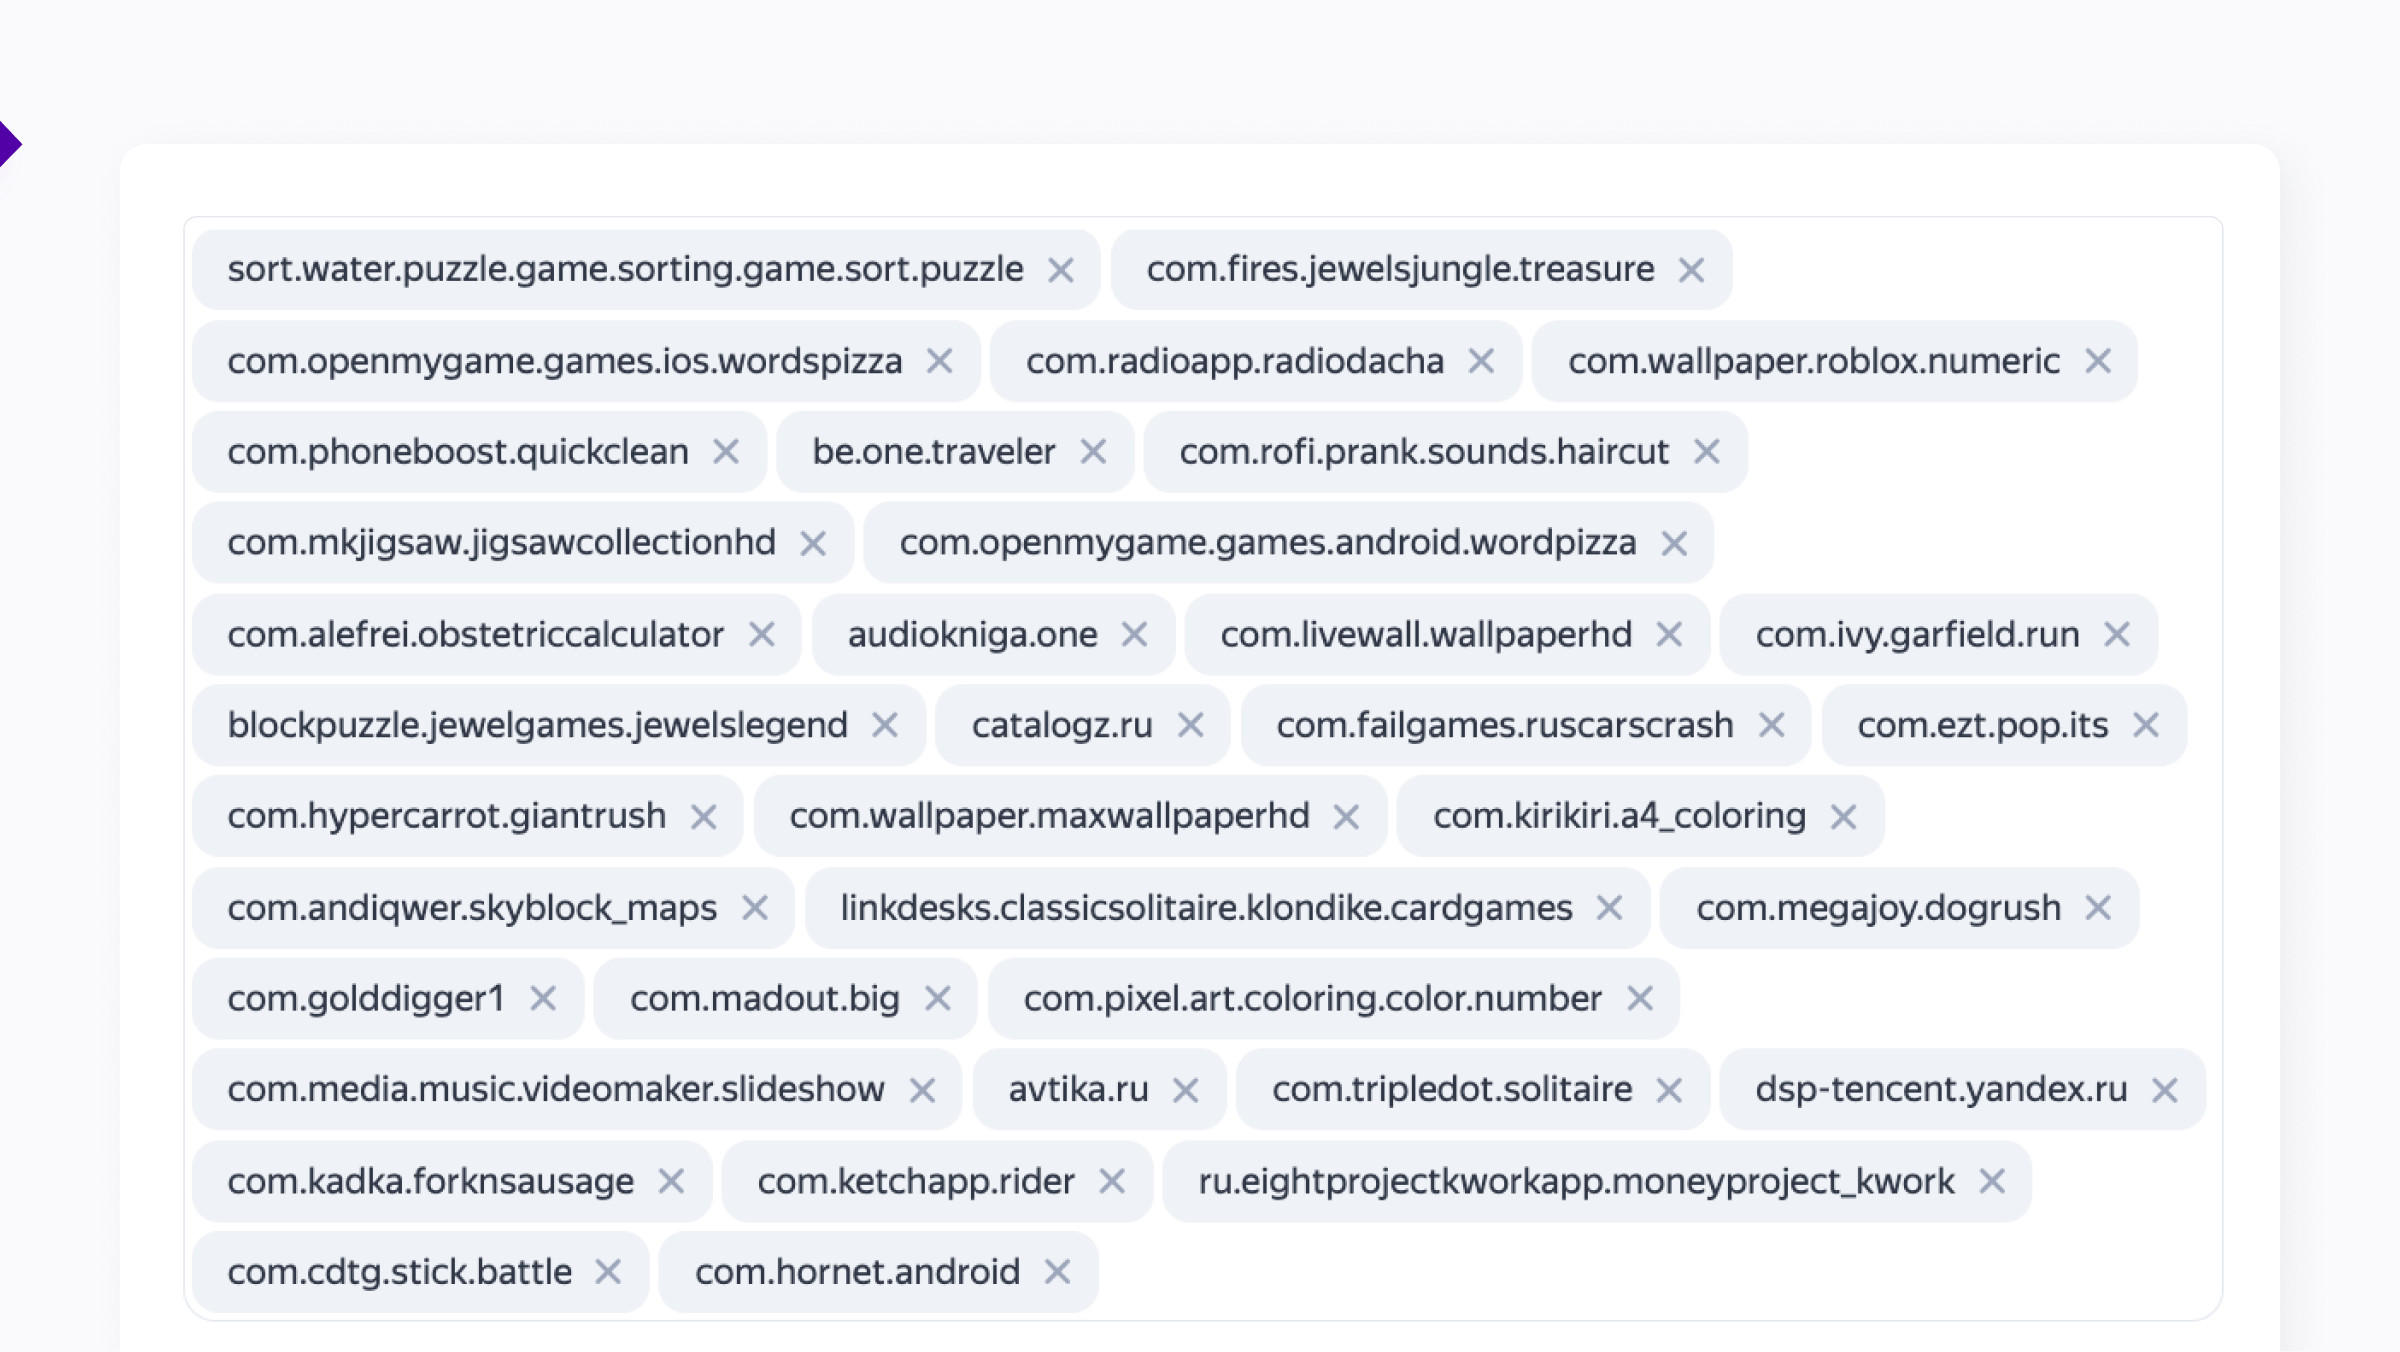Remove the com.fires.jewelsjungle.treasure tag
Screen dimensions: 2400x1352
tap(1691, 270)
